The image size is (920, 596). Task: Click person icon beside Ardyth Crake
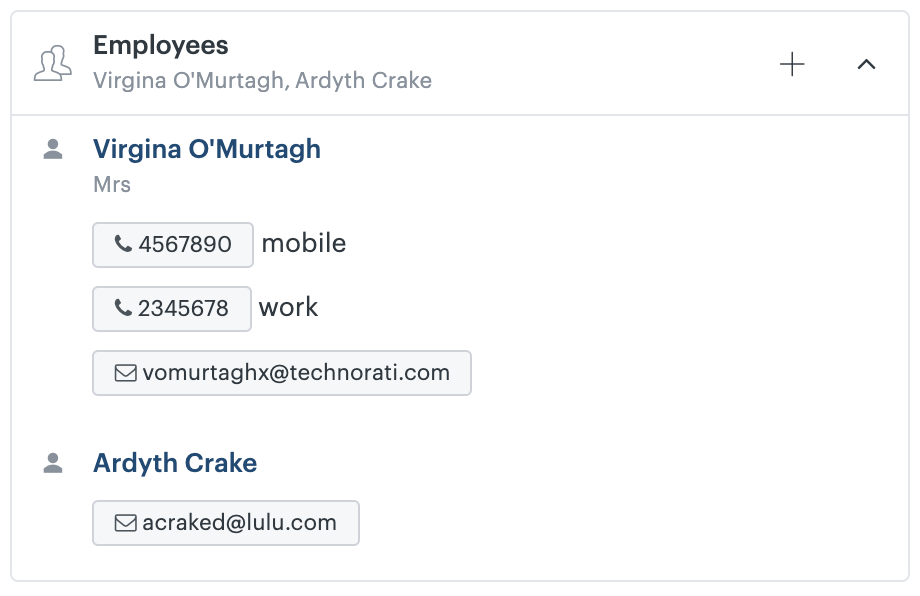pyautogui.click(x=53, y=463)
